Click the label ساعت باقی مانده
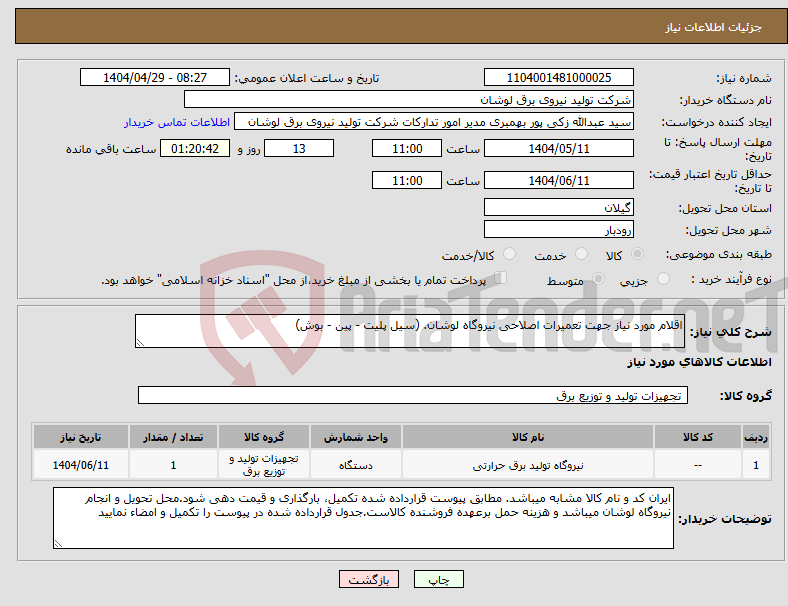Image resolution: width=788 pixels, height=606 pixels. 111,149
